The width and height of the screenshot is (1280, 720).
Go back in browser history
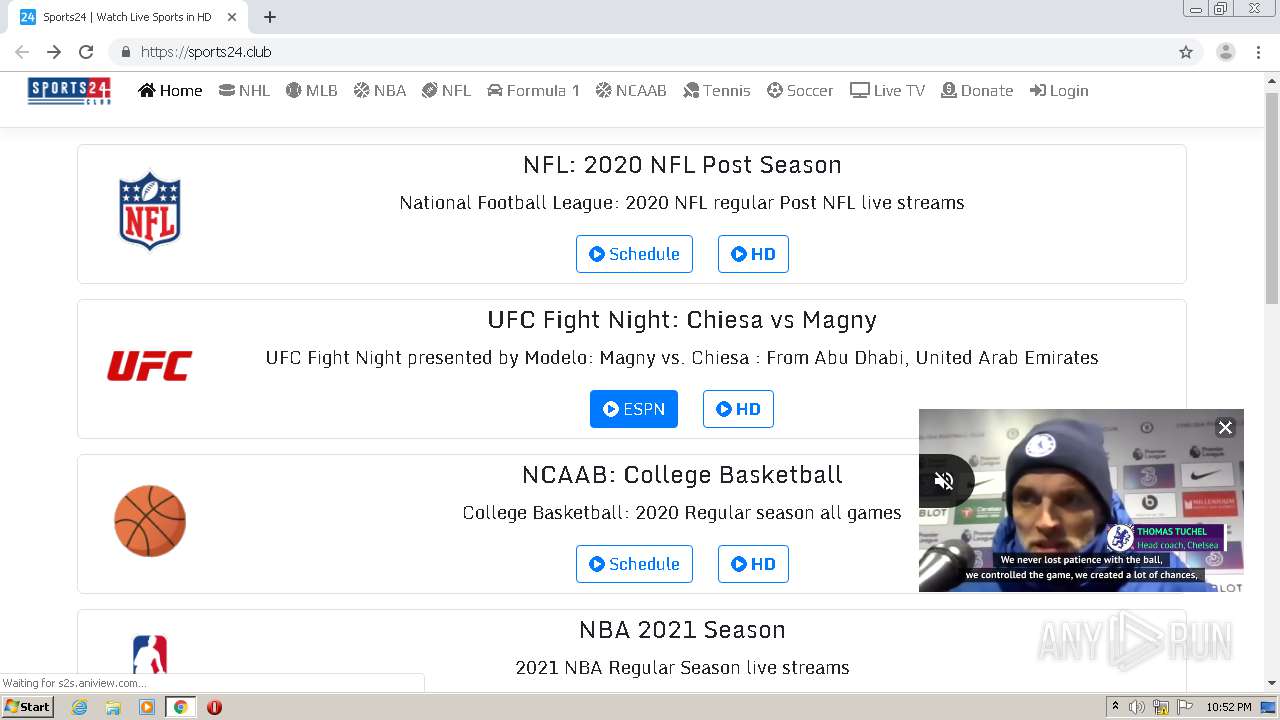pyautogui.click(x=22, y=52)
